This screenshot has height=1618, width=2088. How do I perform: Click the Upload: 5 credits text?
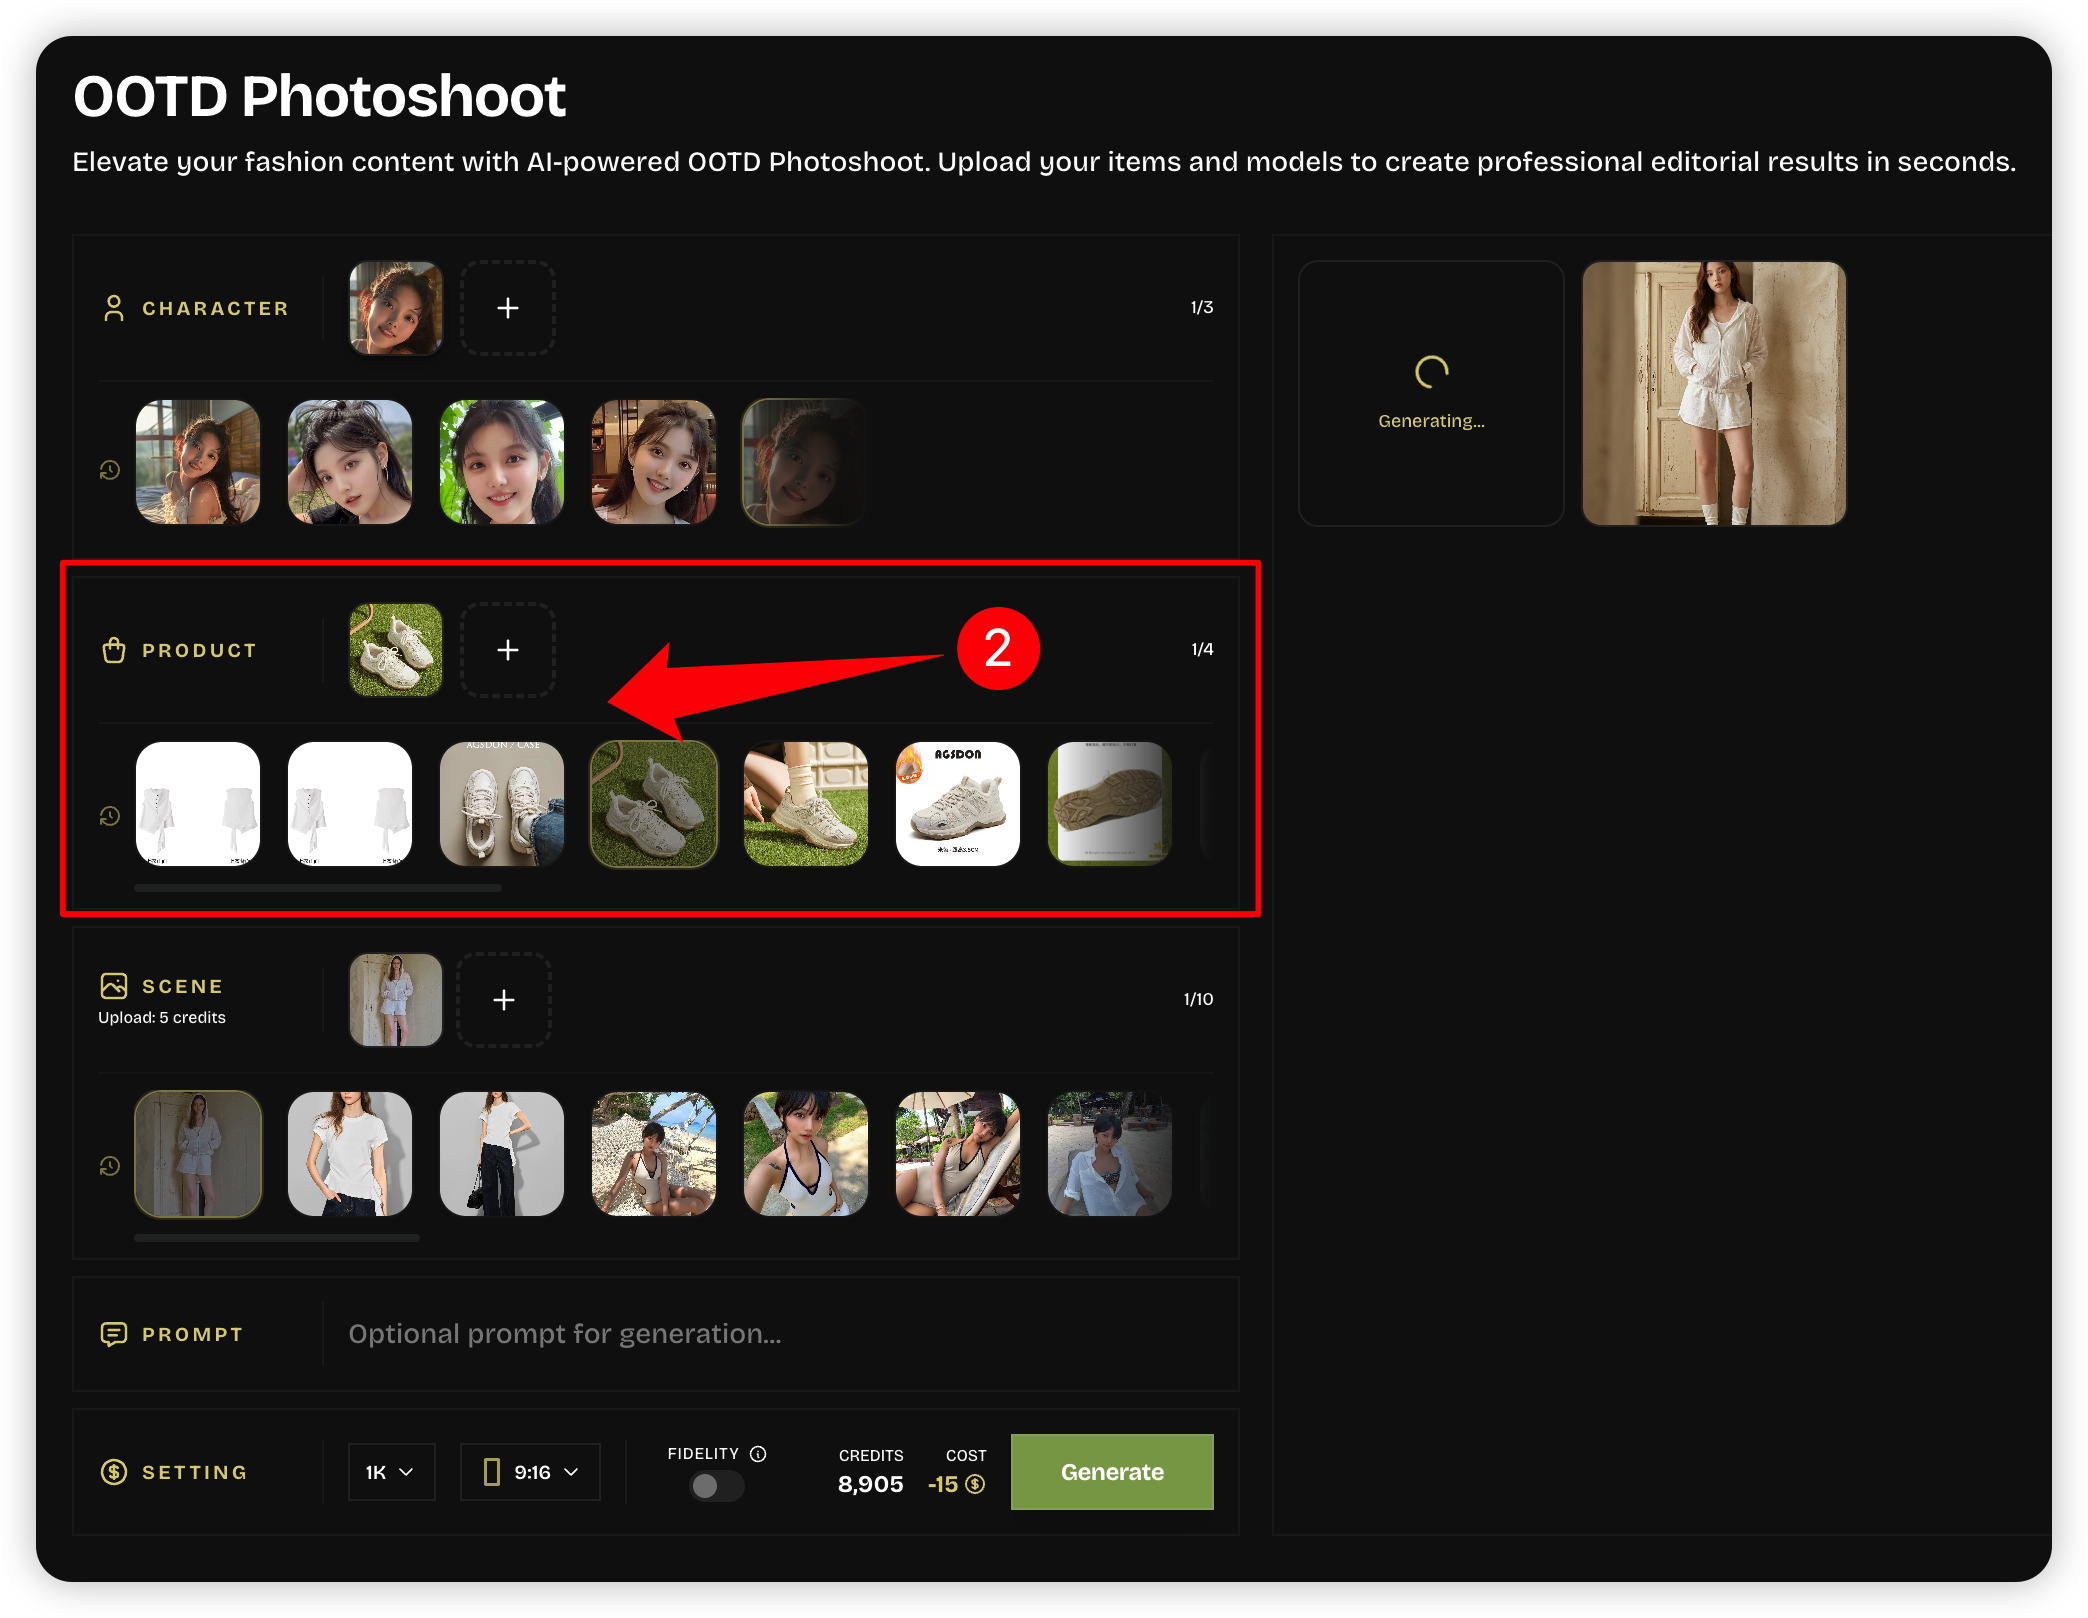coord(162,1017)
